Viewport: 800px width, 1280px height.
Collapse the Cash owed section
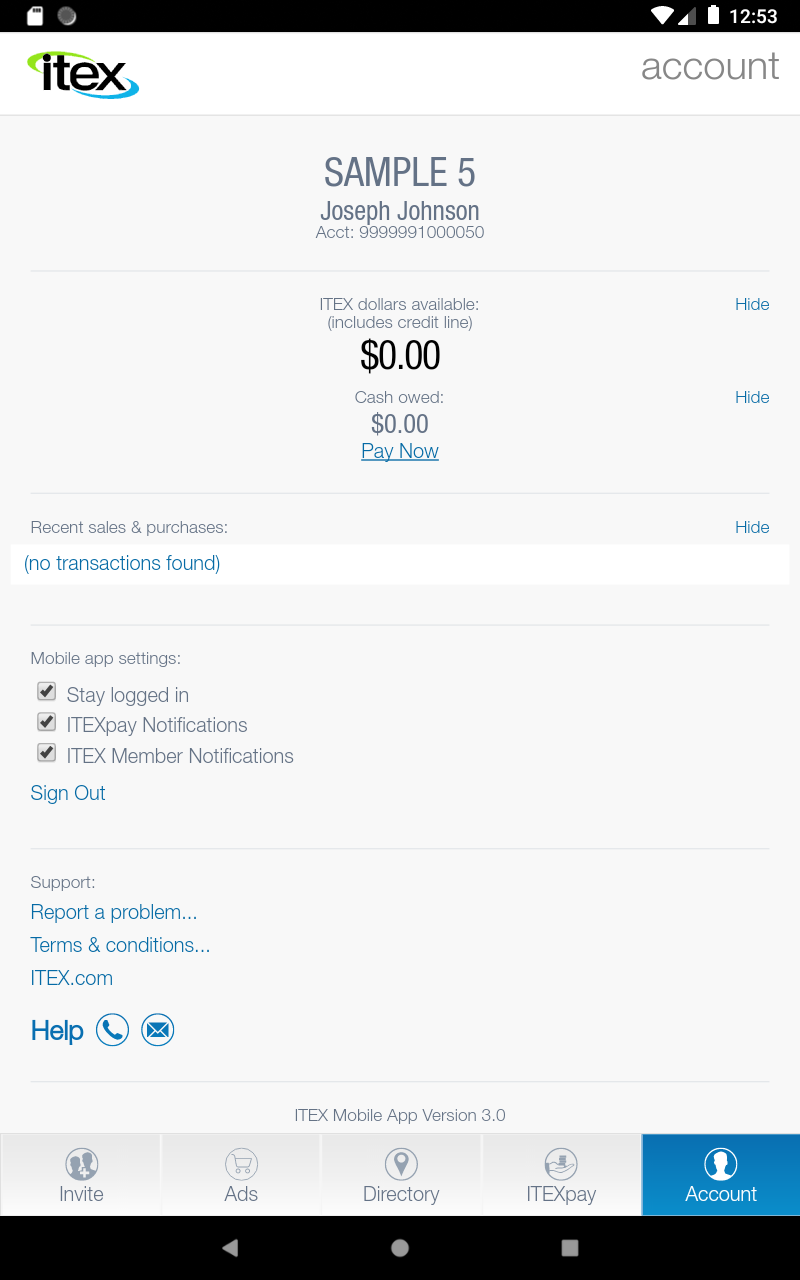(x=752, y=397)
